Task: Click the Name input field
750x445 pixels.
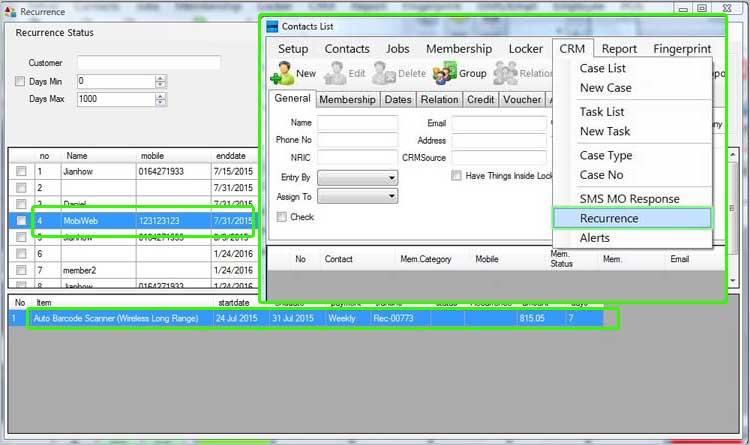Action: 357,123
